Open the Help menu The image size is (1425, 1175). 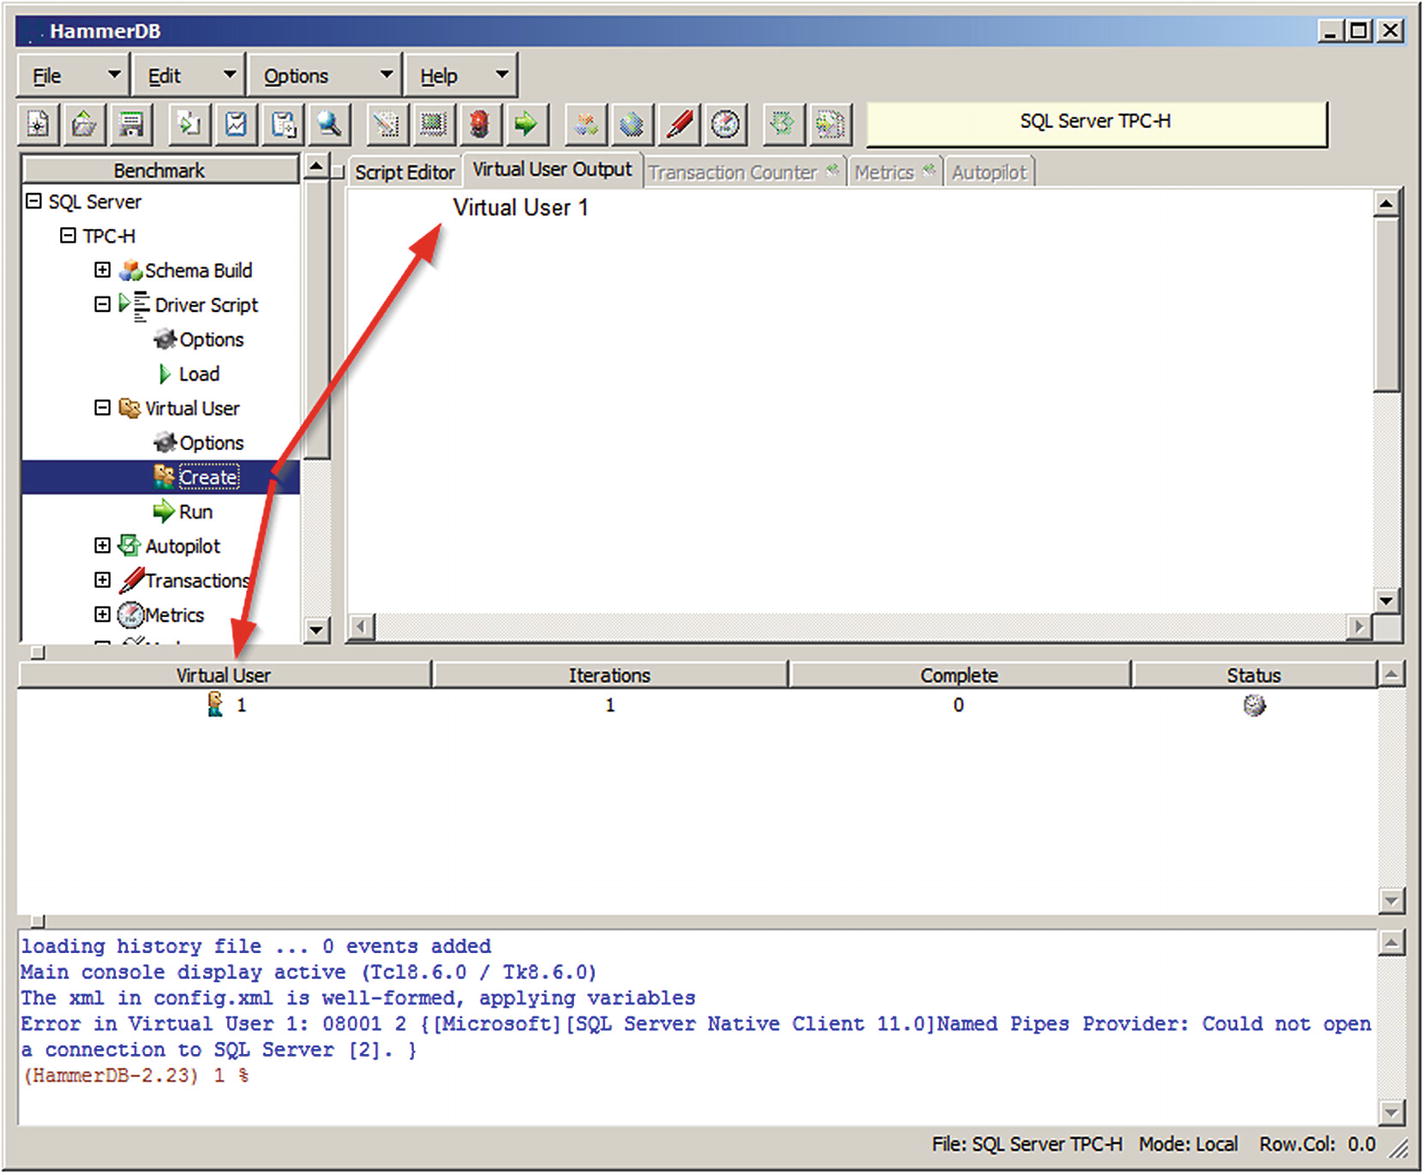point(461,75)
